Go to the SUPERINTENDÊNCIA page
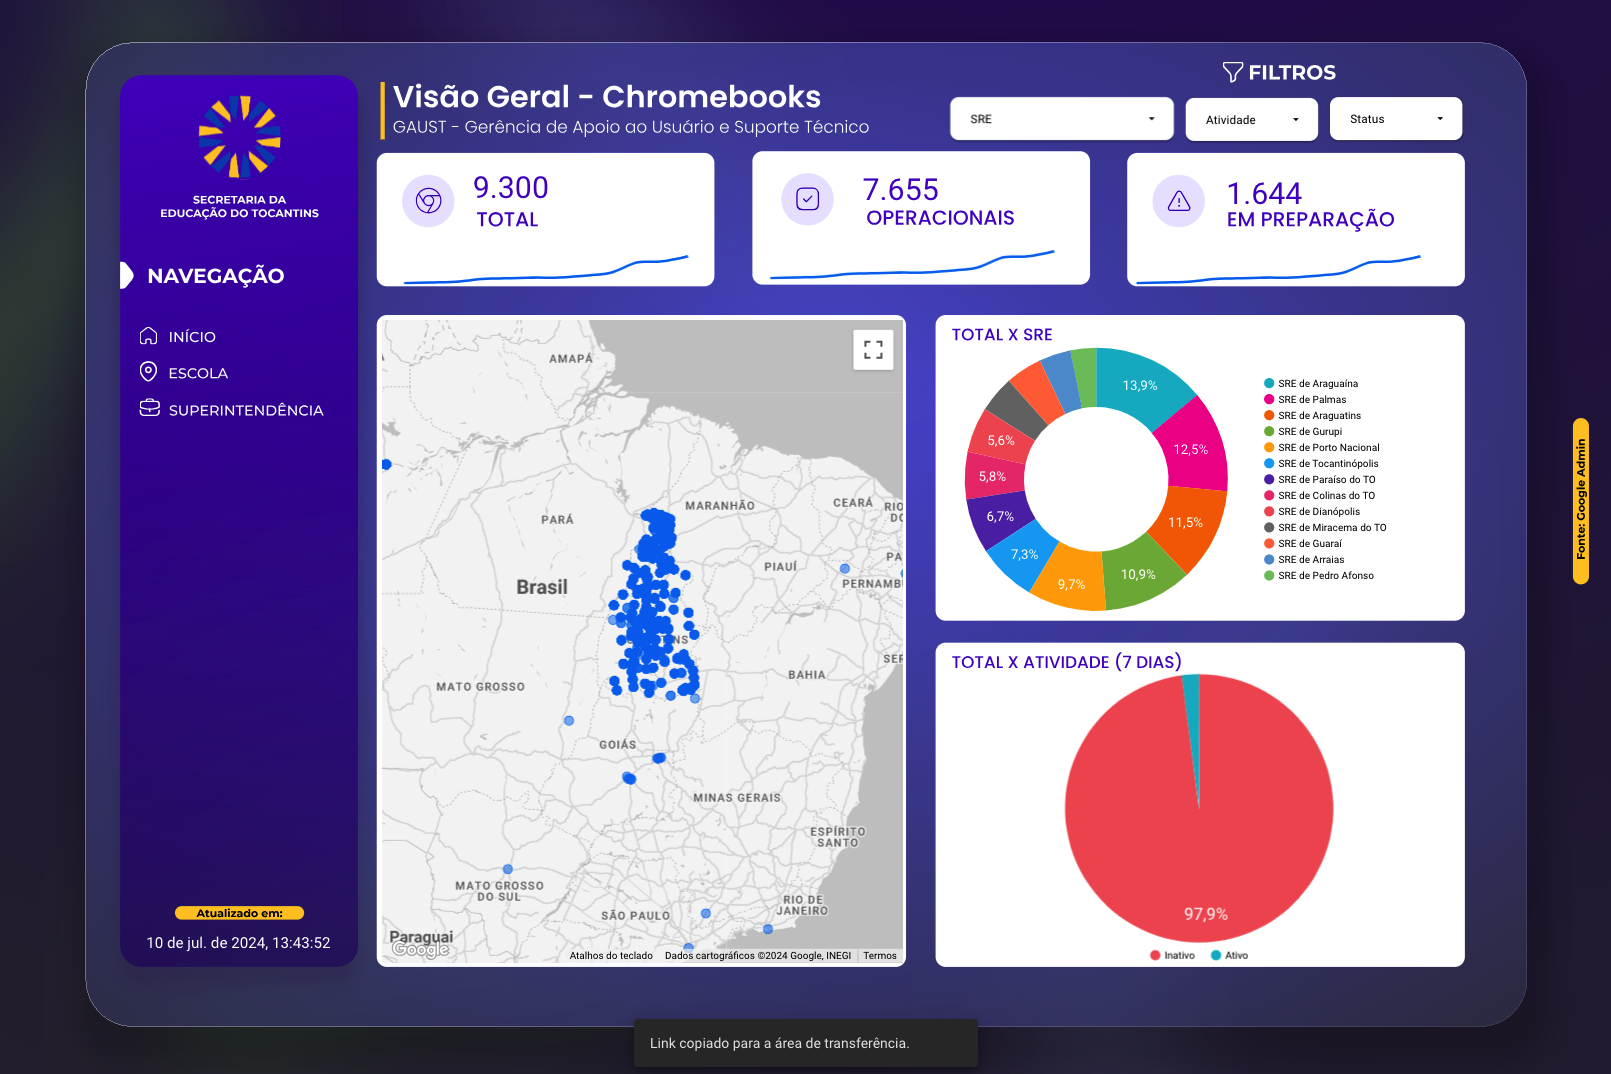The height and width of the screenshot is (1074, 1611). (245, 410)
